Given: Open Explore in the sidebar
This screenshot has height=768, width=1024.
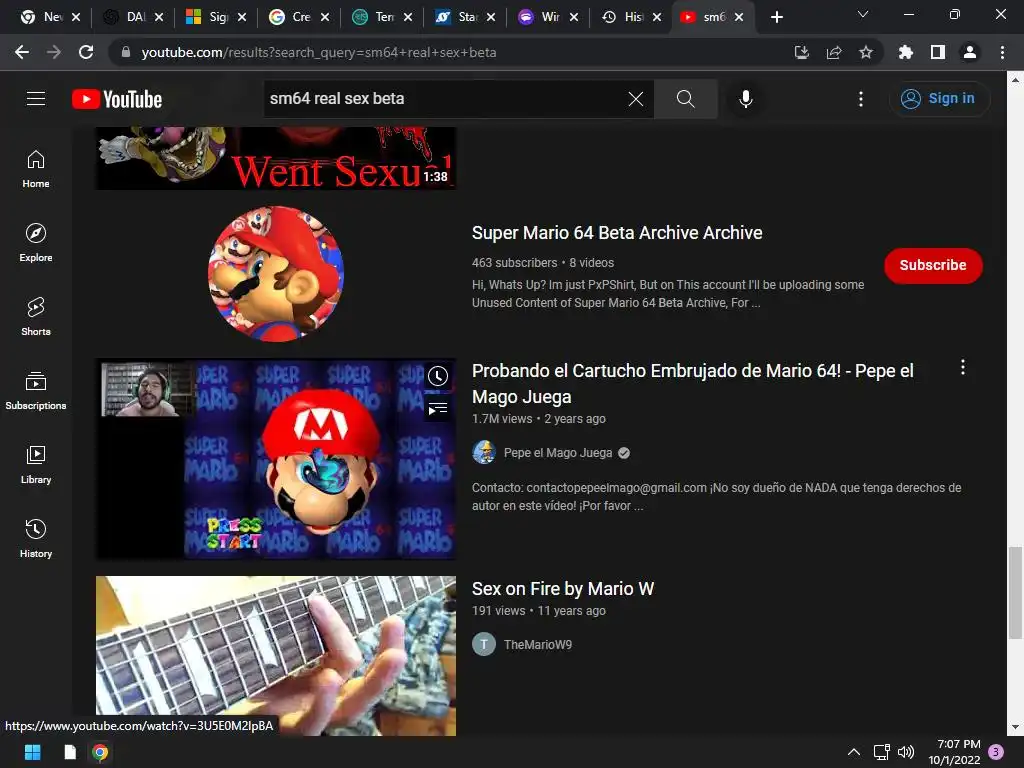Looking at the screenshot, I should pyautogui.click(x=36, y=242).
